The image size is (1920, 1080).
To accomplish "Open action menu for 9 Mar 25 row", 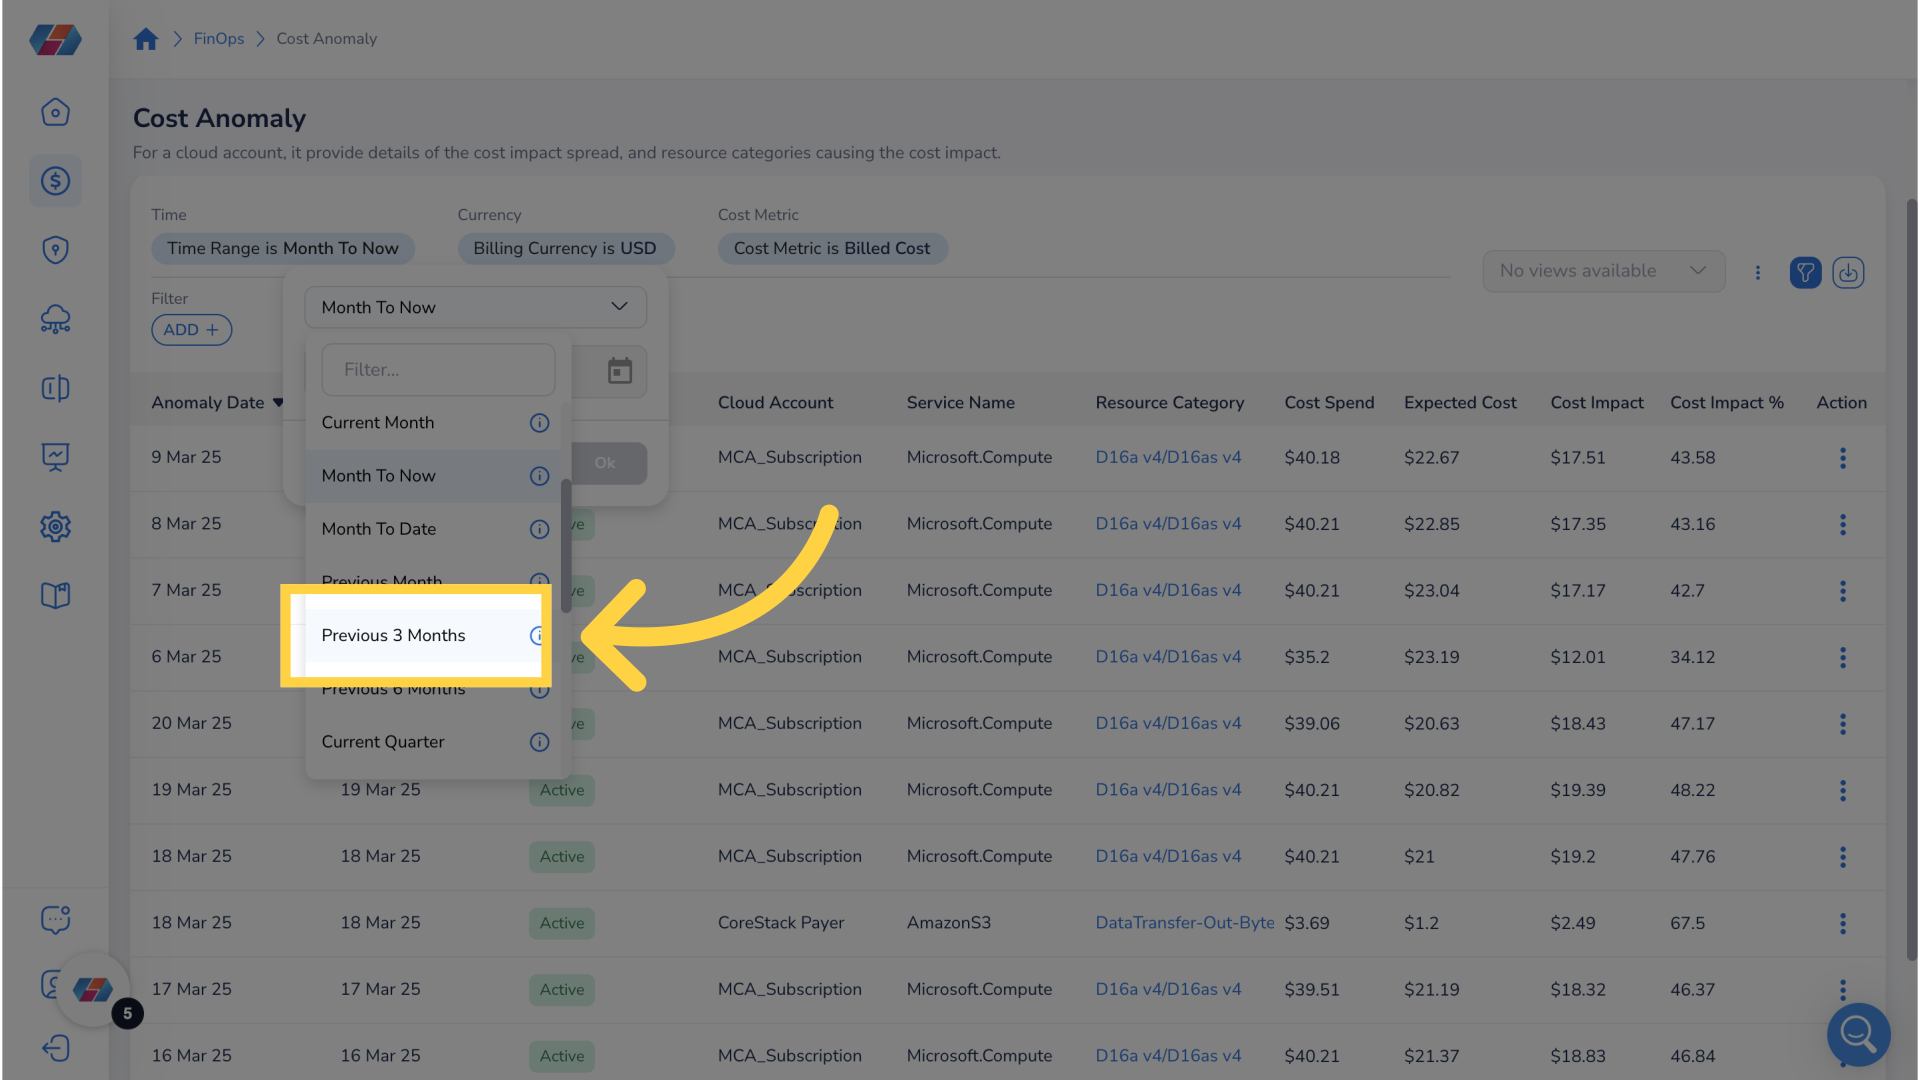I will pos(1842,458).
